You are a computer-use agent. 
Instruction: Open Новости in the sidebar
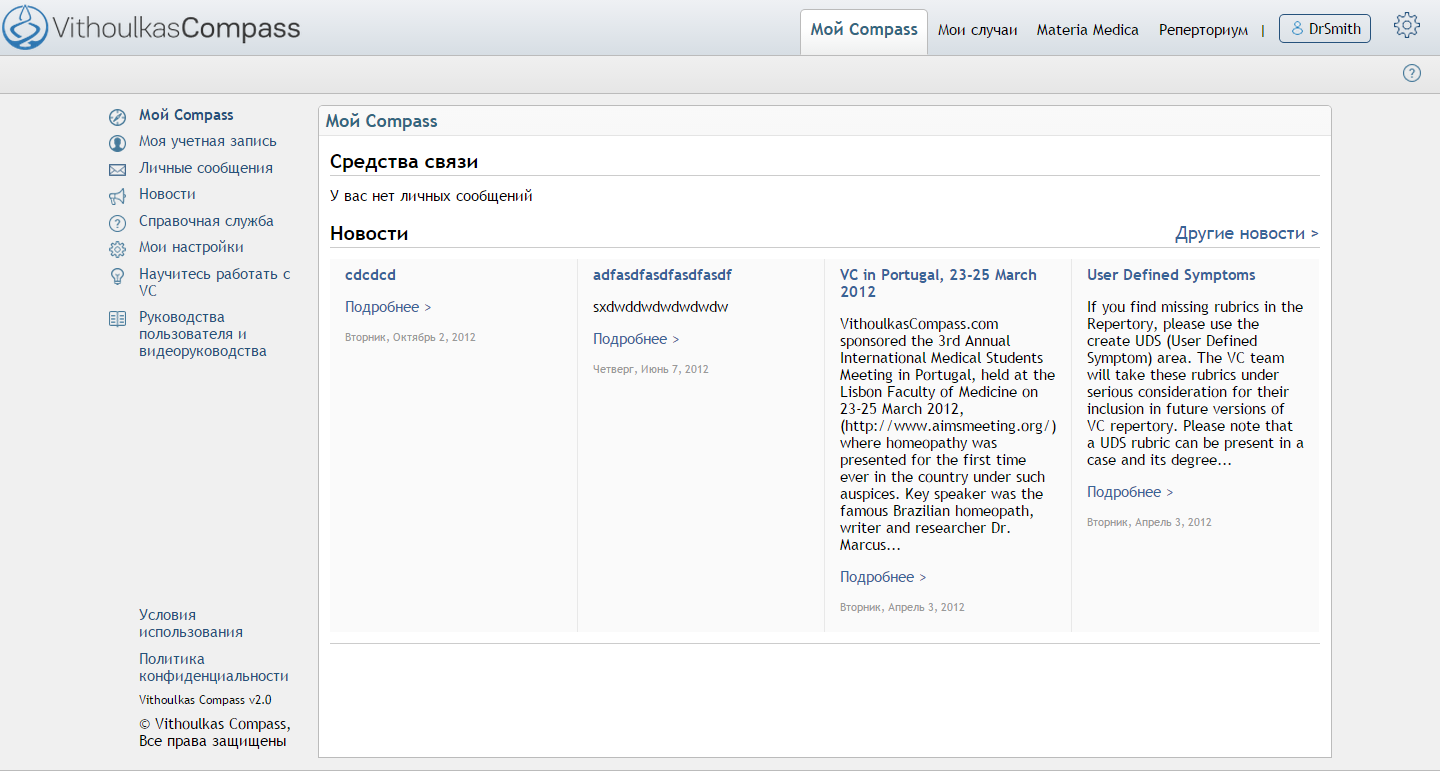167,194
